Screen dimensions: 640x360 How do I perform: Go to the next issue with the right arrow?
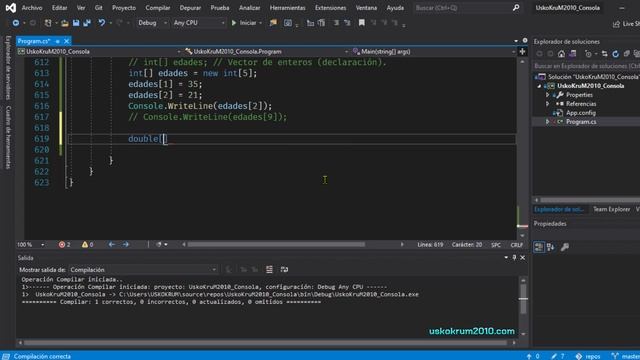pyautogui.click(x=125, y=244)
